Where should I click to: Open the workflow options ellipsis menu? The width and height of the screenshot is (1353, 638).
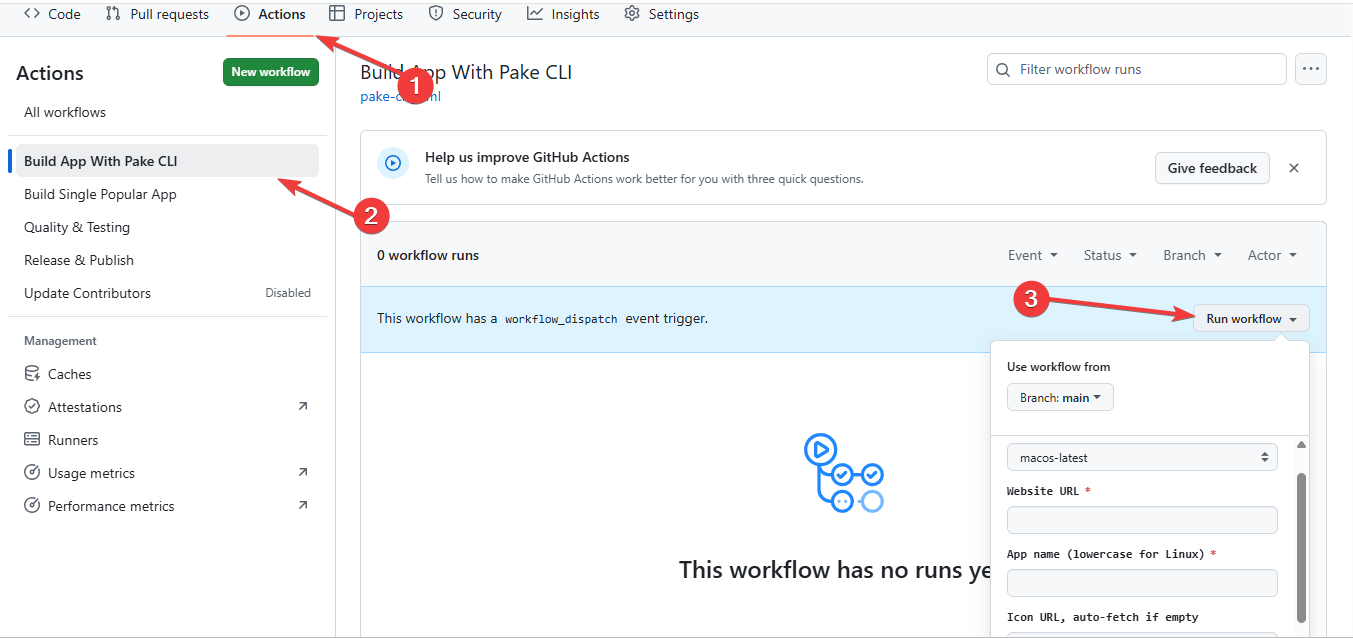[1311, 68]
